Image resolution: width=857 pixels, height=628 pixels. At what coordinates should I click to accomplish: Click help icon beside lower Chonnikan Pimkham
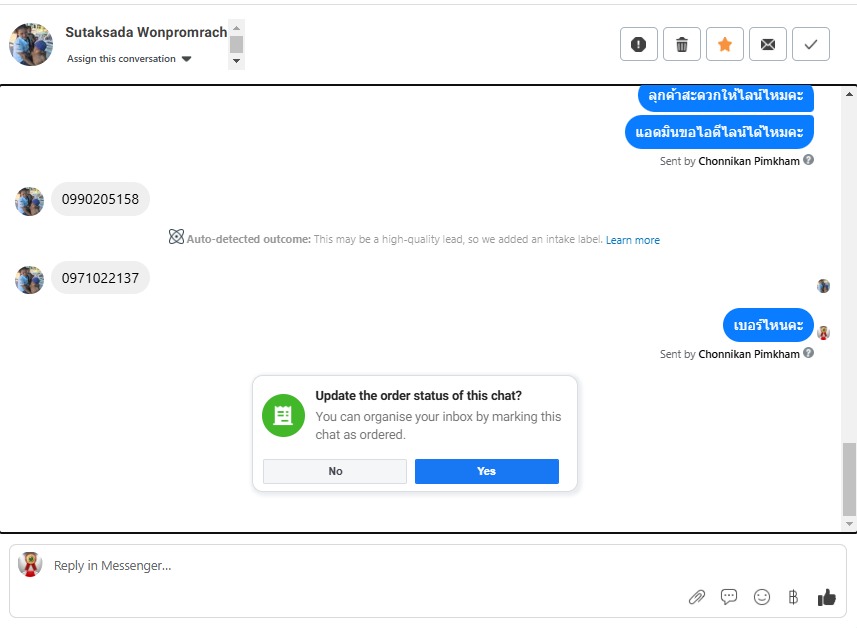(x=808, y=353)
